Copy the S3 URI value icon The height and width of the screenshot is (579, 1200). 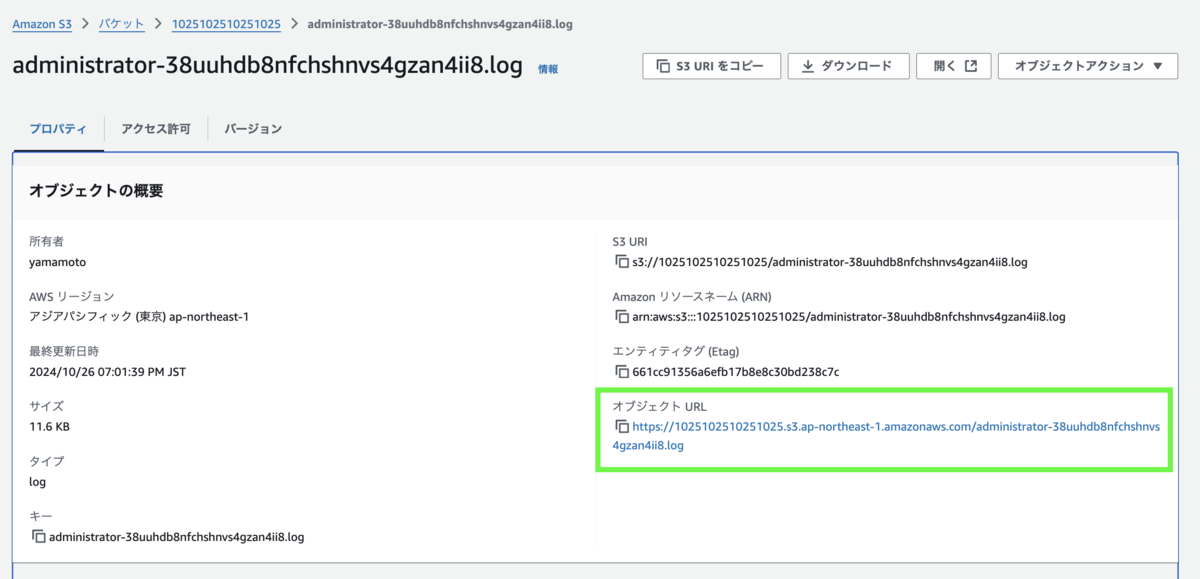click(621, 262)
